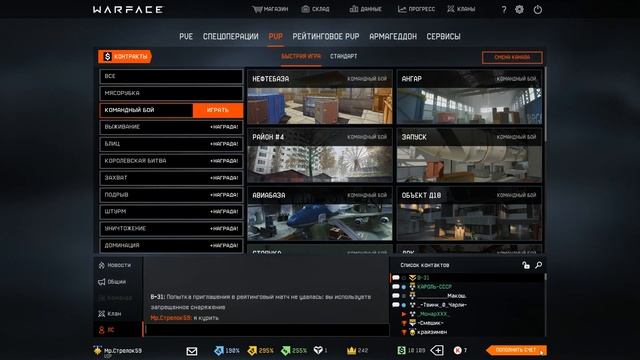Select the Мясорубка game mode
640x360 pixels.
[x=171, y=93]
